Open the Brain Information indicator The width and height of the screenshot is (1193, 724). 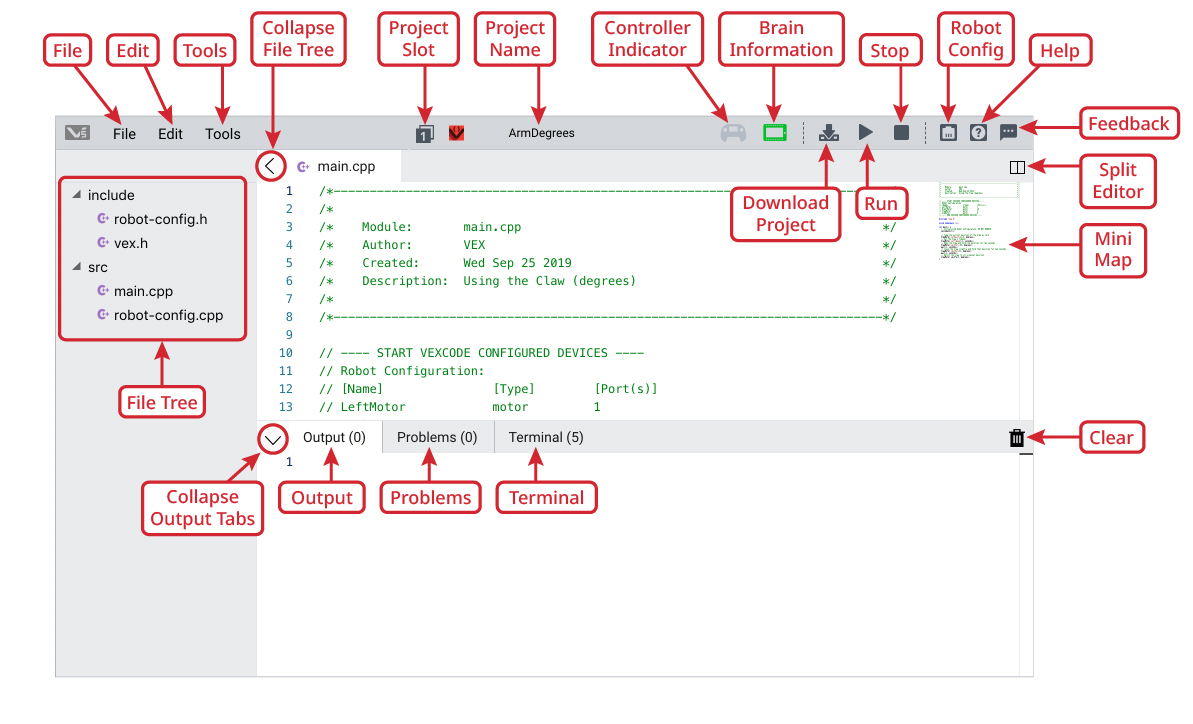click(x=774, y=131)
